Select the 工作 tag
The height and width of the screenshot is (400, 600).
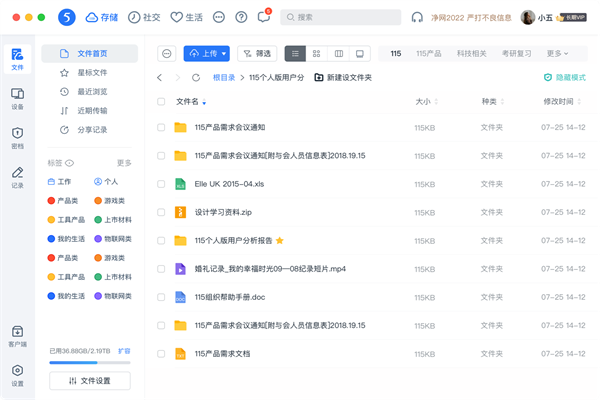coord(59,182)
